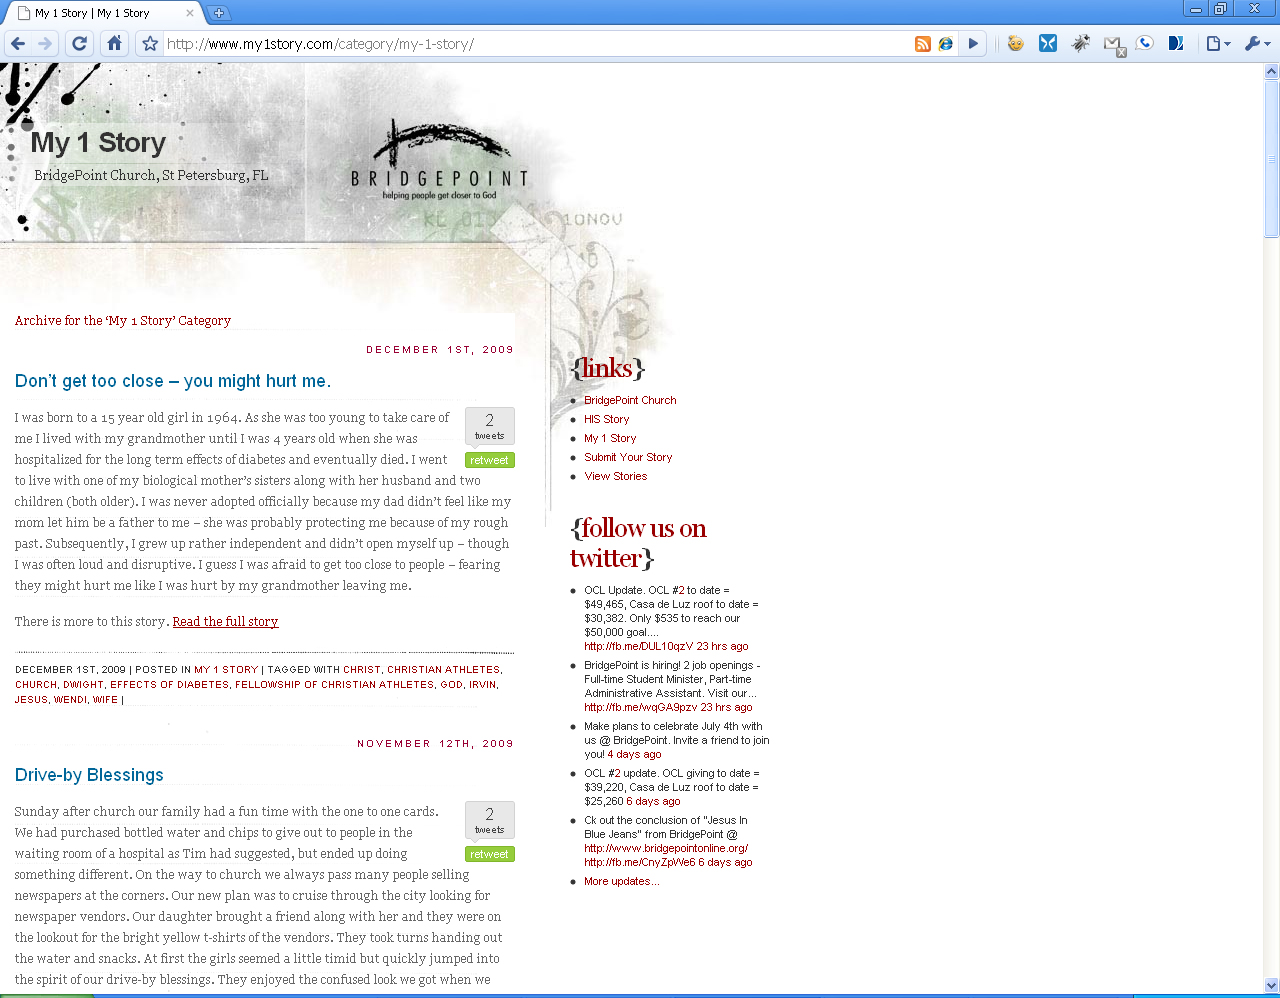Go forward using the browser forward arrow
Image resolution: width=1280 pixels, height=998 pixels.
(45, 43)
